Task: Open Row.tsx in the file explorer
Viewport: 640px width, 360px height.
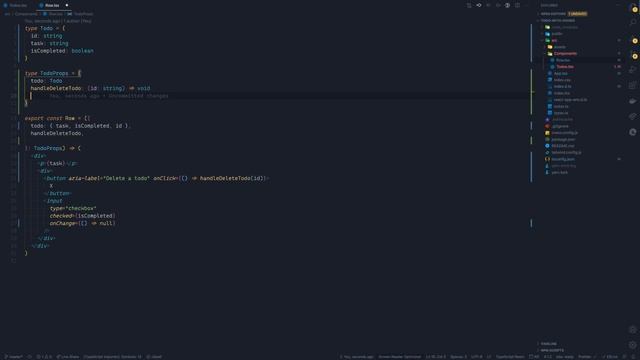Action: click(563, 60)
